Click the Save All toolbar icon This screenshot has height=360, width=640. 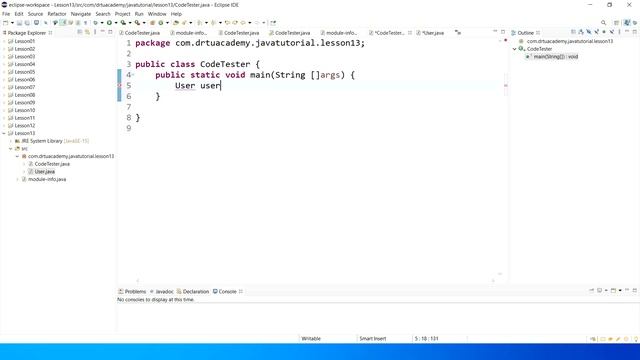pyautogui.click(x=27, y=23)
